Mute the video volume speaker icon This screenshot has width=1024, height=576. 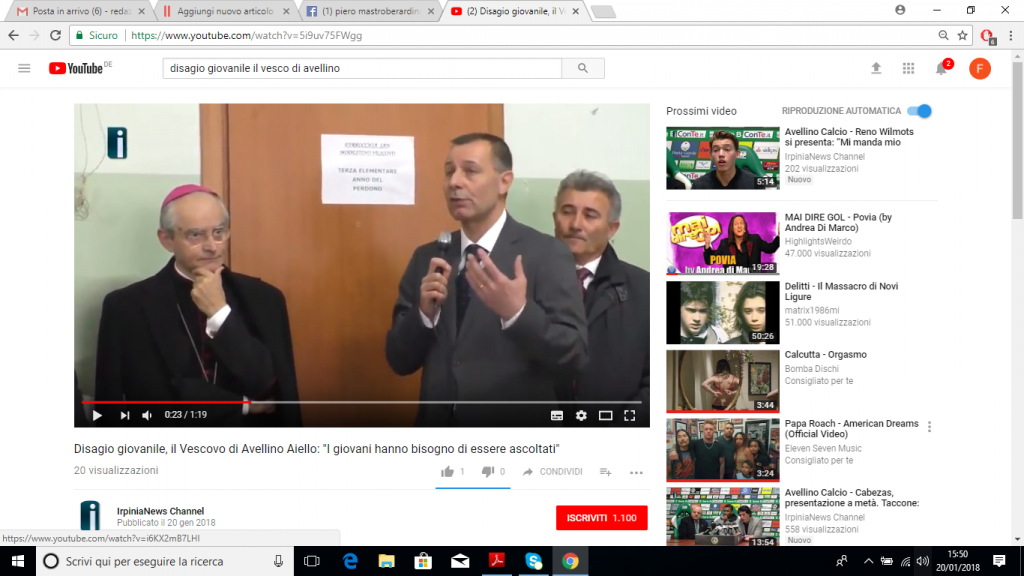(x=147, y=415)
